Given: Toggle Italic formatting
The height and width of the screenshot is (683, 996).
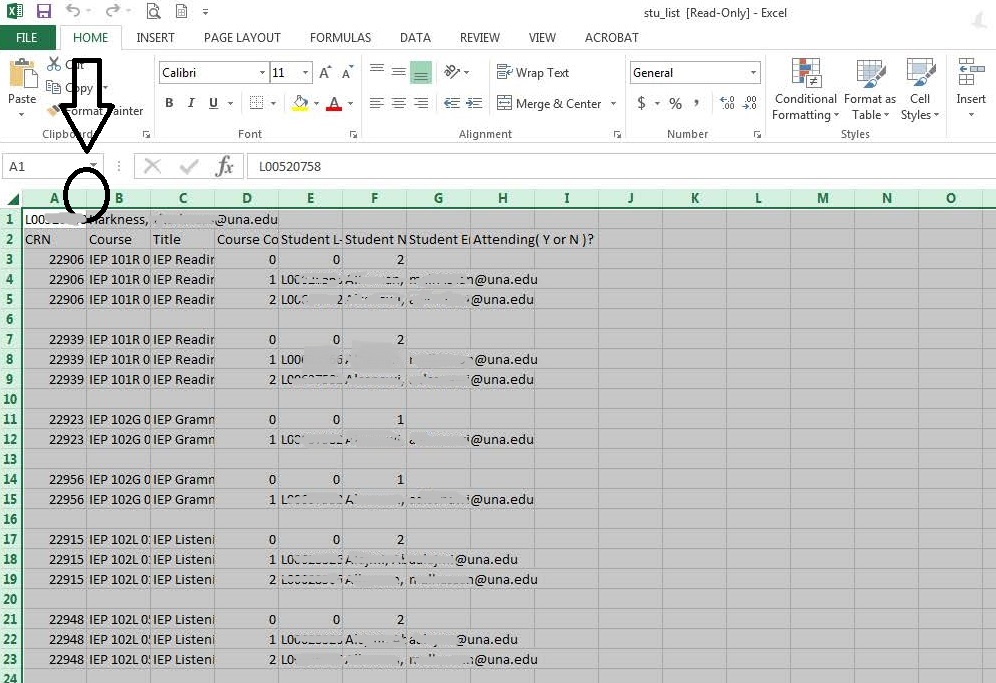Looking at the screenshot, I should click(x=191, y=103).
